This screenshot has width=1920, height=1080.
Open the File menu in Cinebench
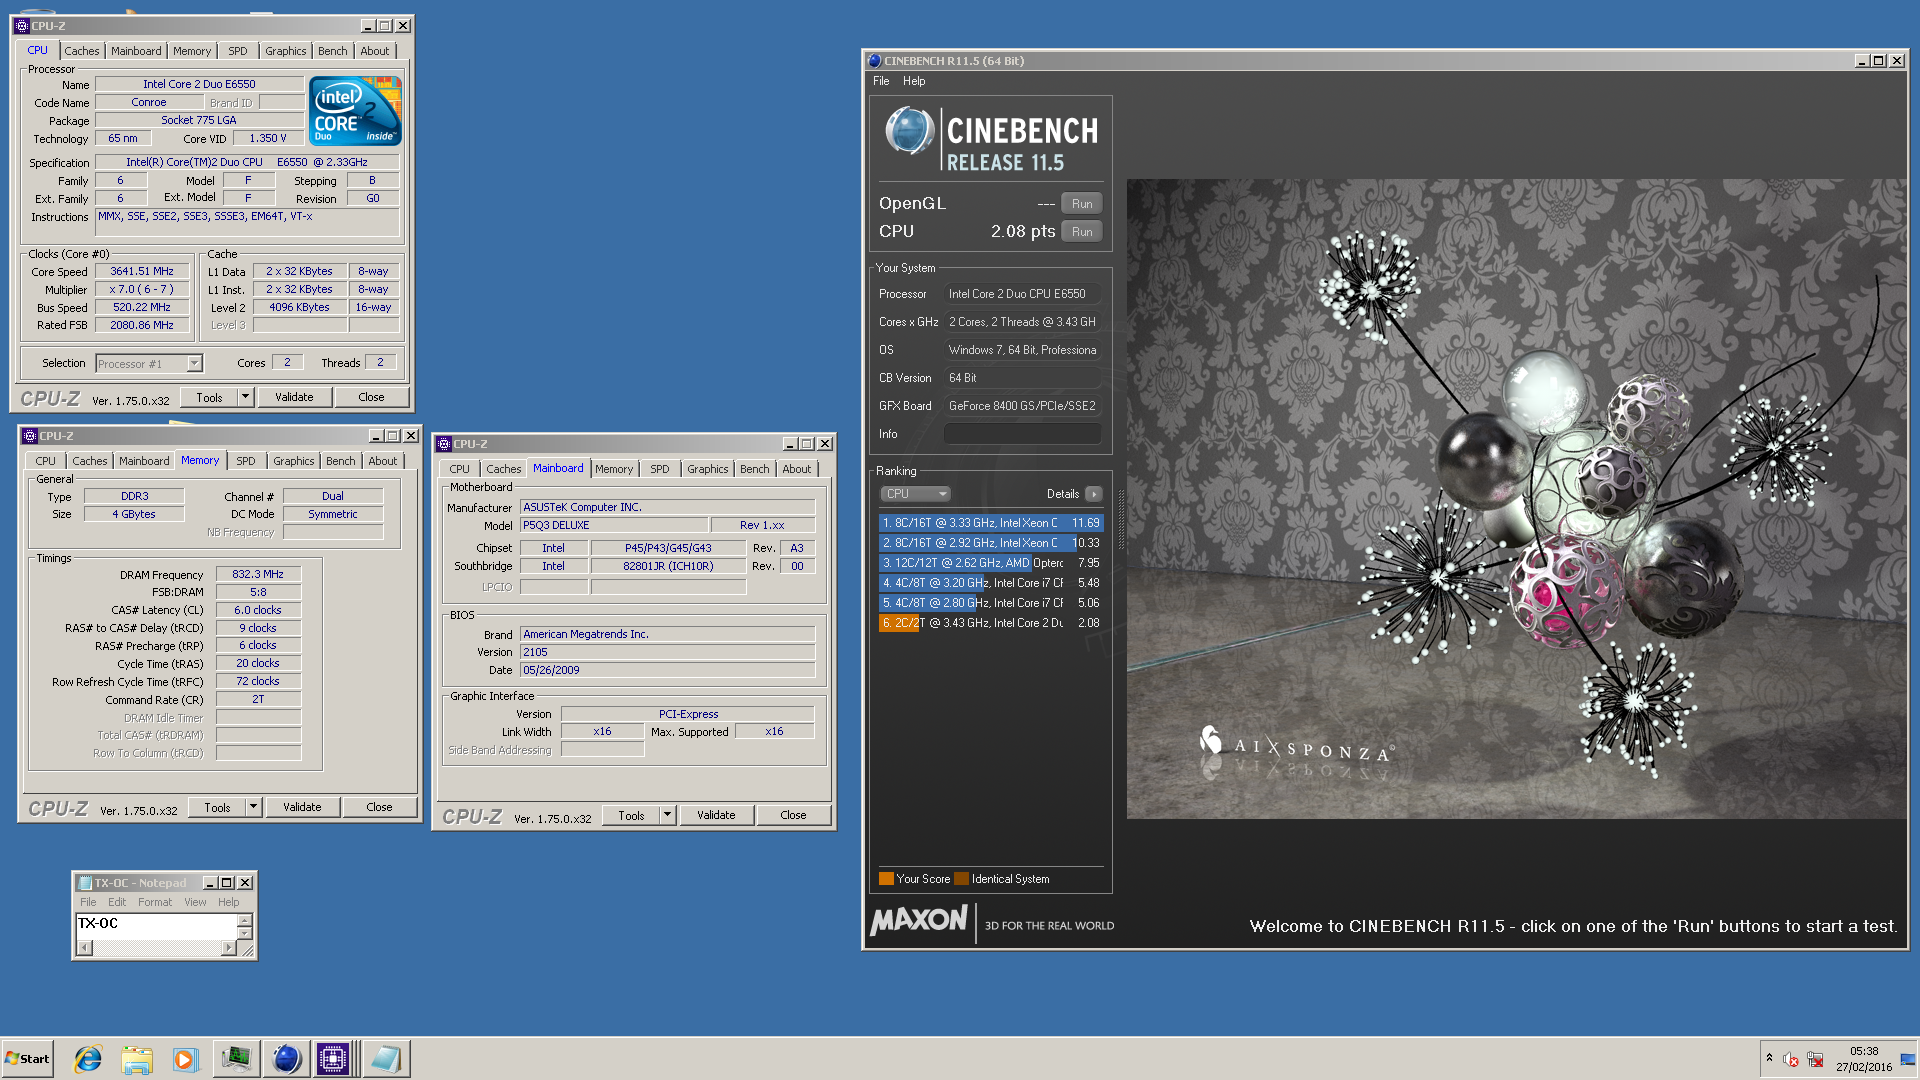[x=881, y=81]
